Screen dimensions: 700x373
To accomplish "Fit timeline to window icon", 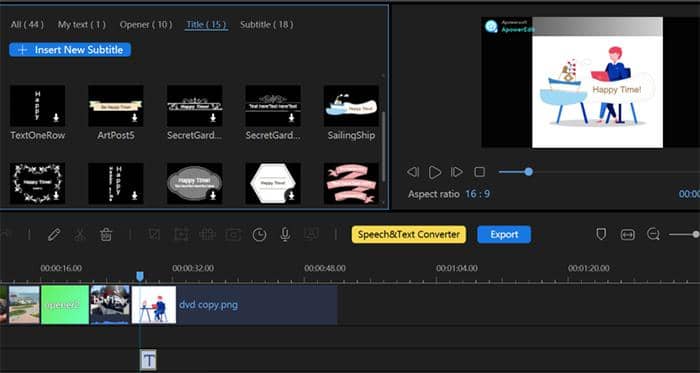I will coord(627,234).
